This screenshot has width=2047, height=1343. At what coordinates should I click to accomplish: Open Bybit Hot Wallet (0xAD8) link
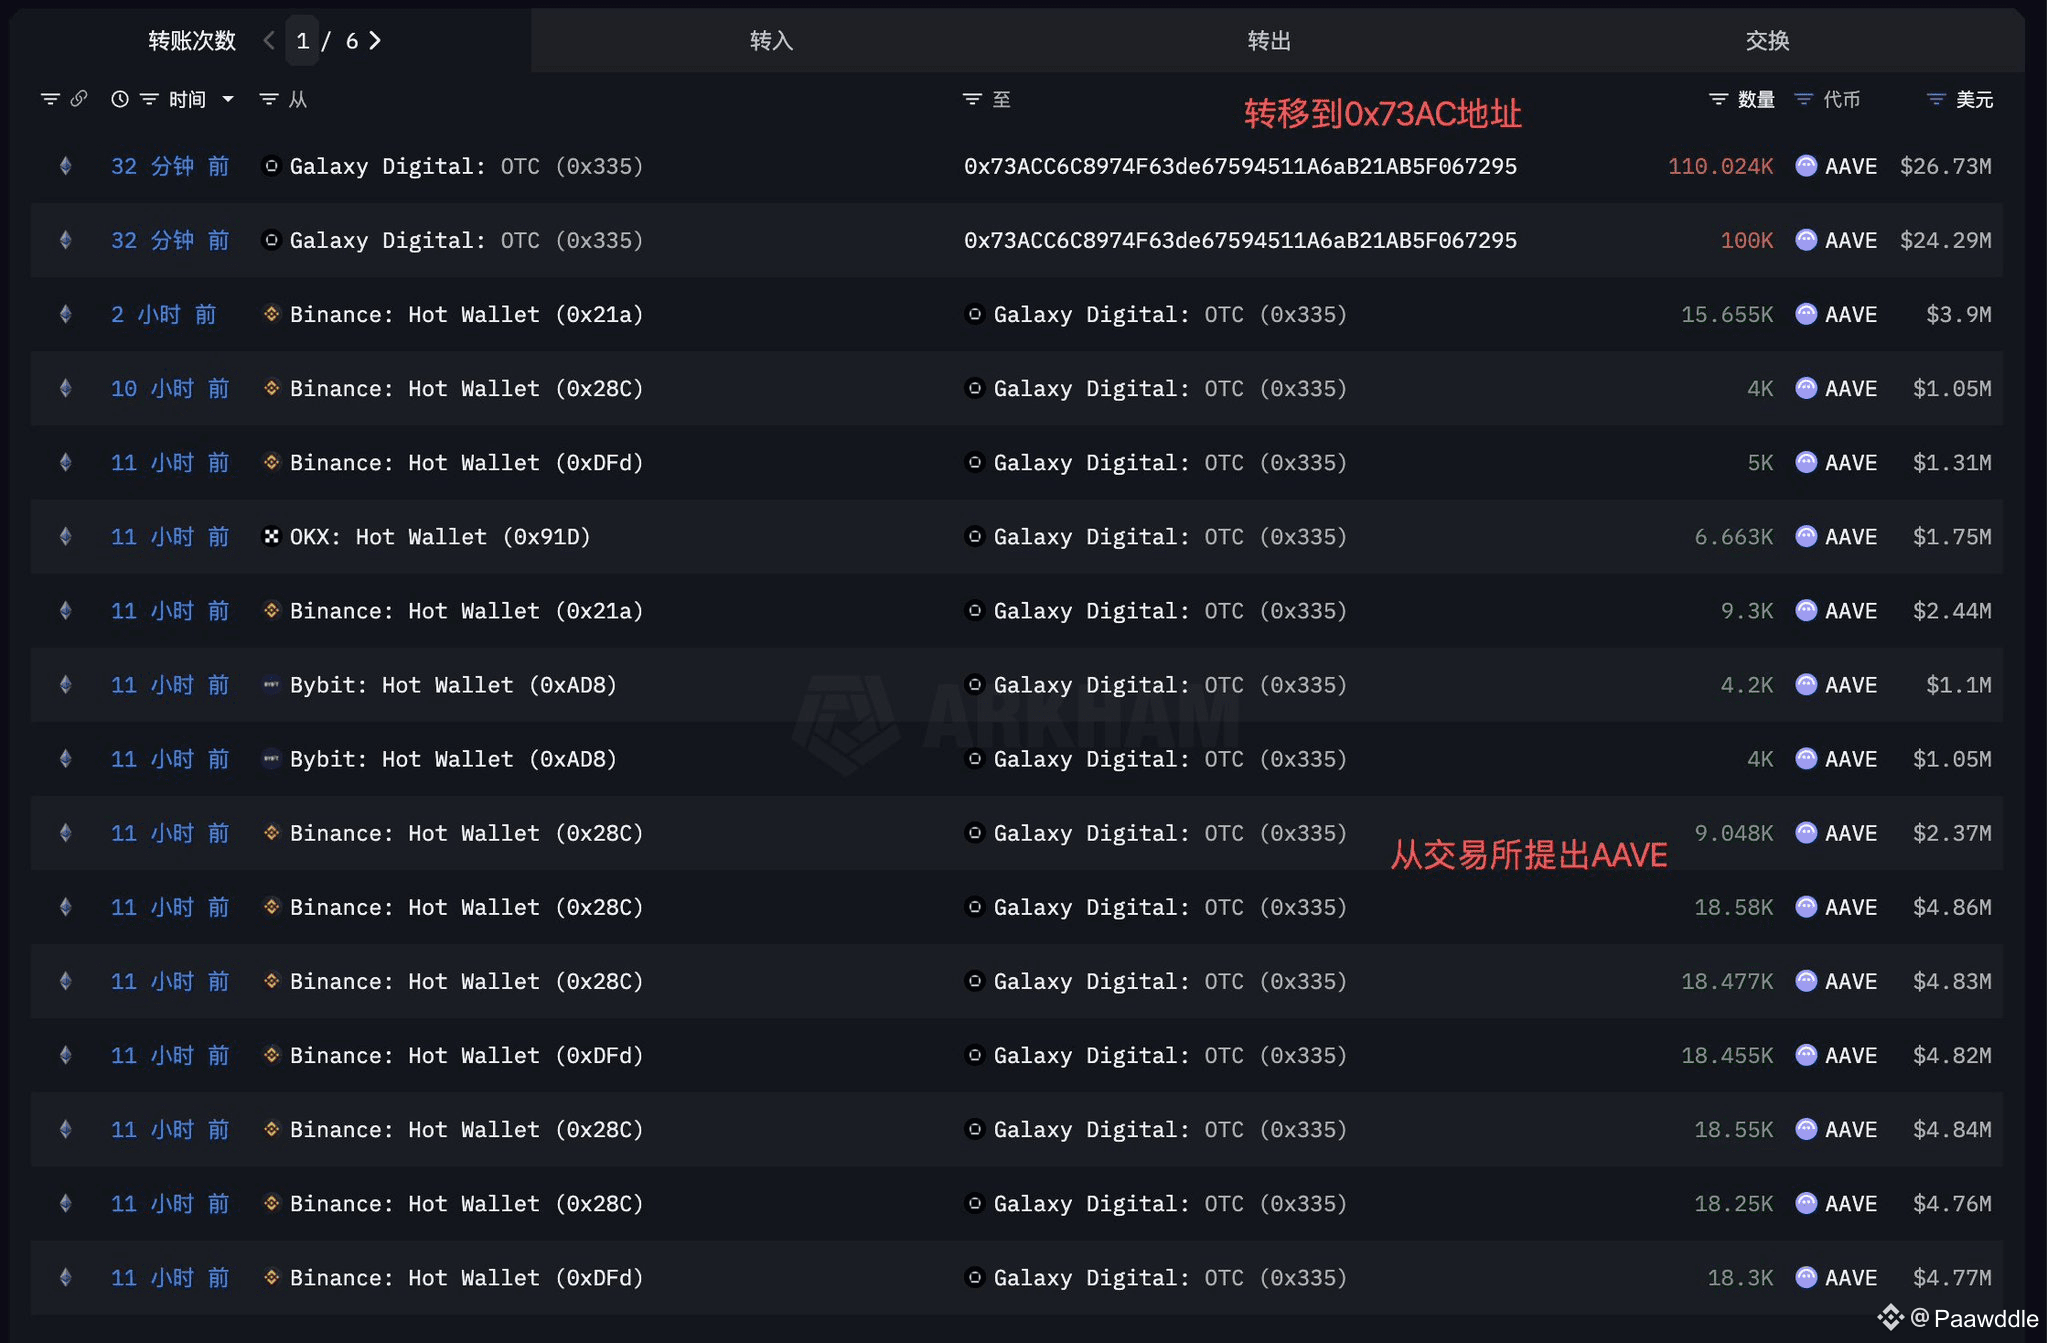point(453,685)
